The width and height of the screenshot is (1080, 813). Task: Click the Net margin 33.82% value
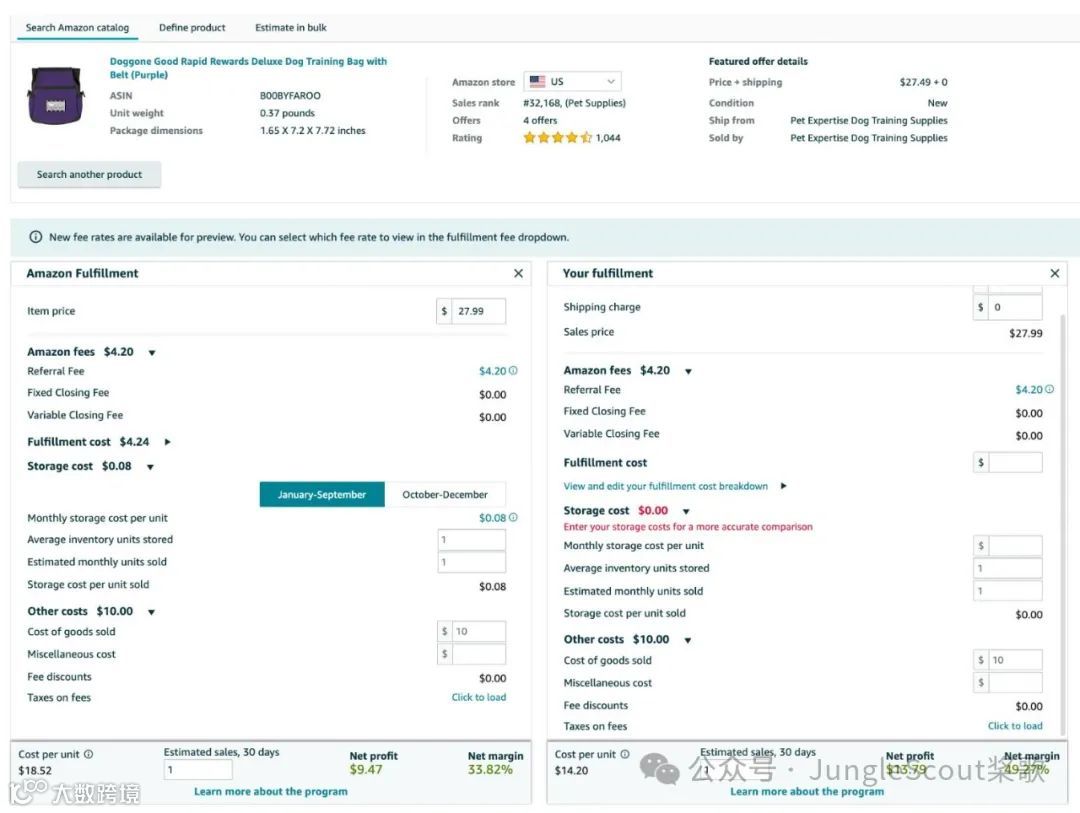click(x=490, y=770)
